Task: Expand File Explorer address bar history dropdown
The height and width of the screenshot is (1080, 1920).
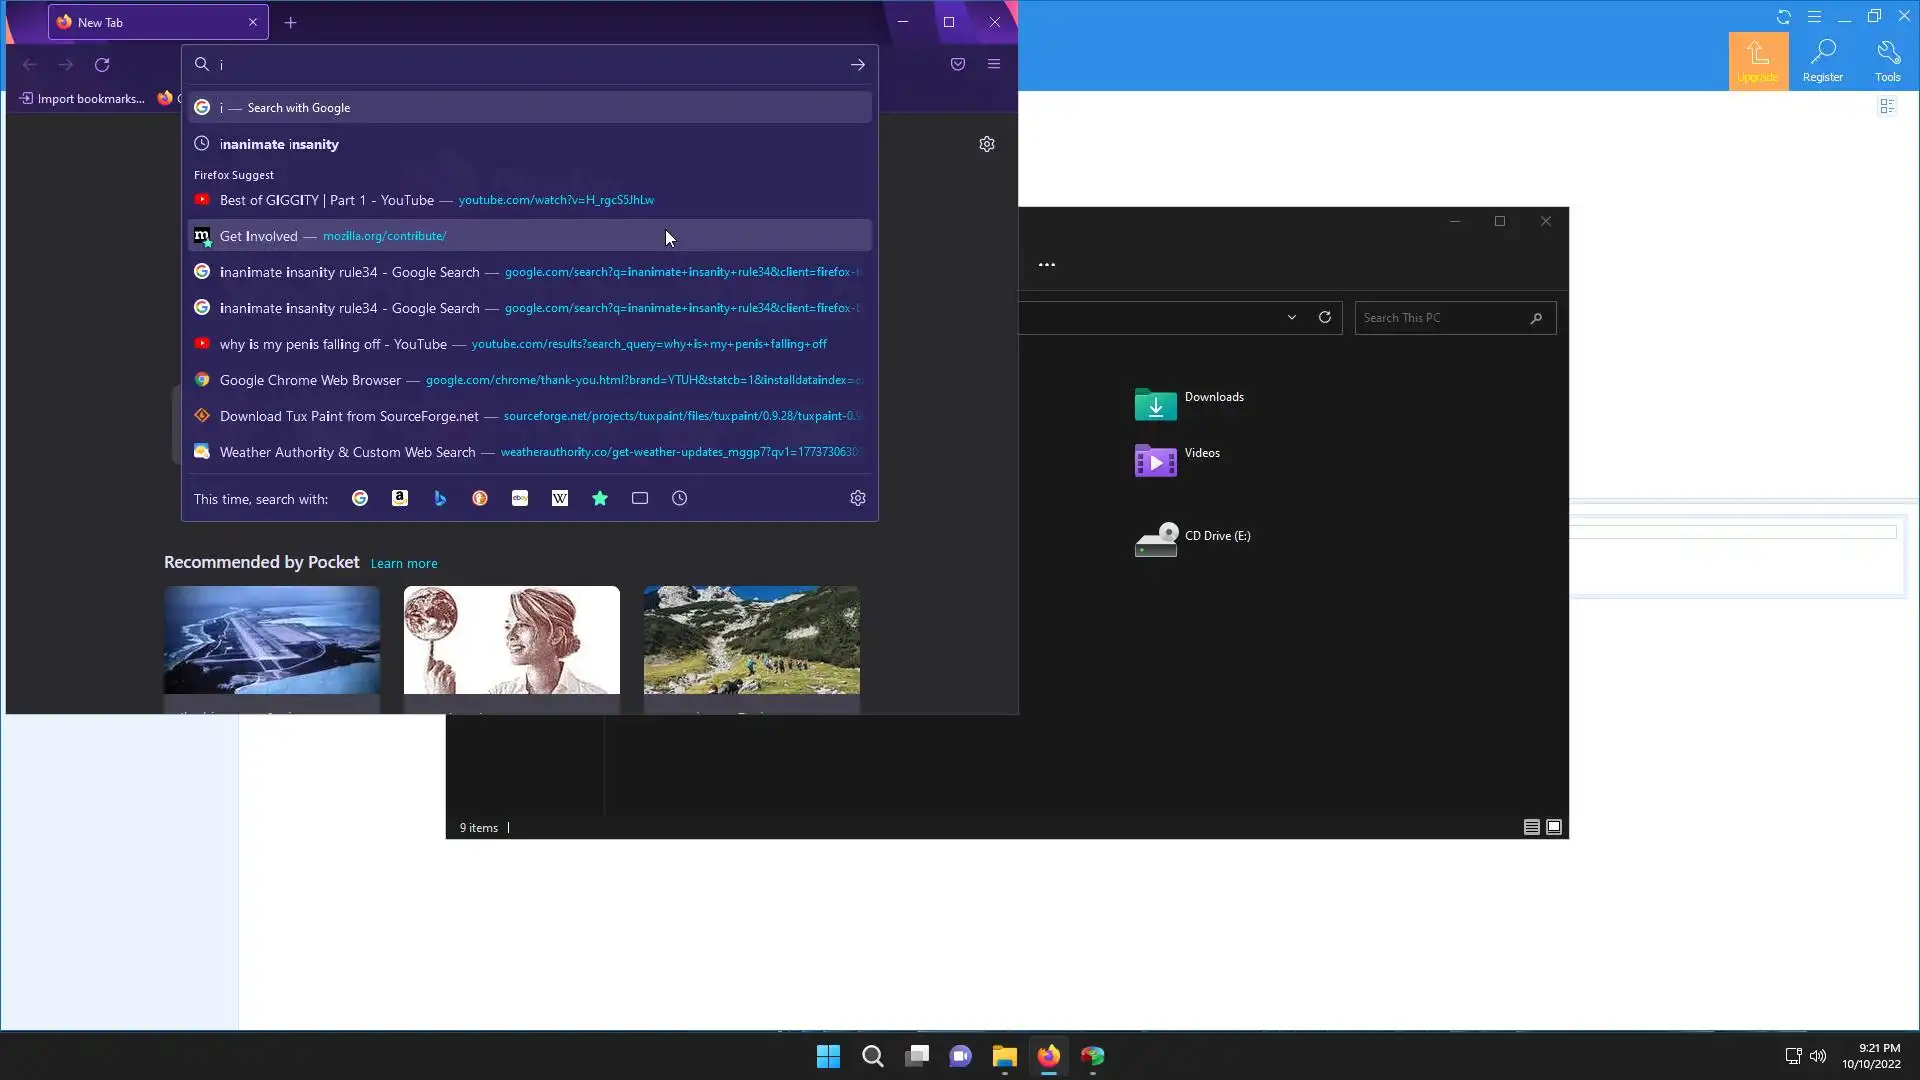Action: pos(1291,318)
